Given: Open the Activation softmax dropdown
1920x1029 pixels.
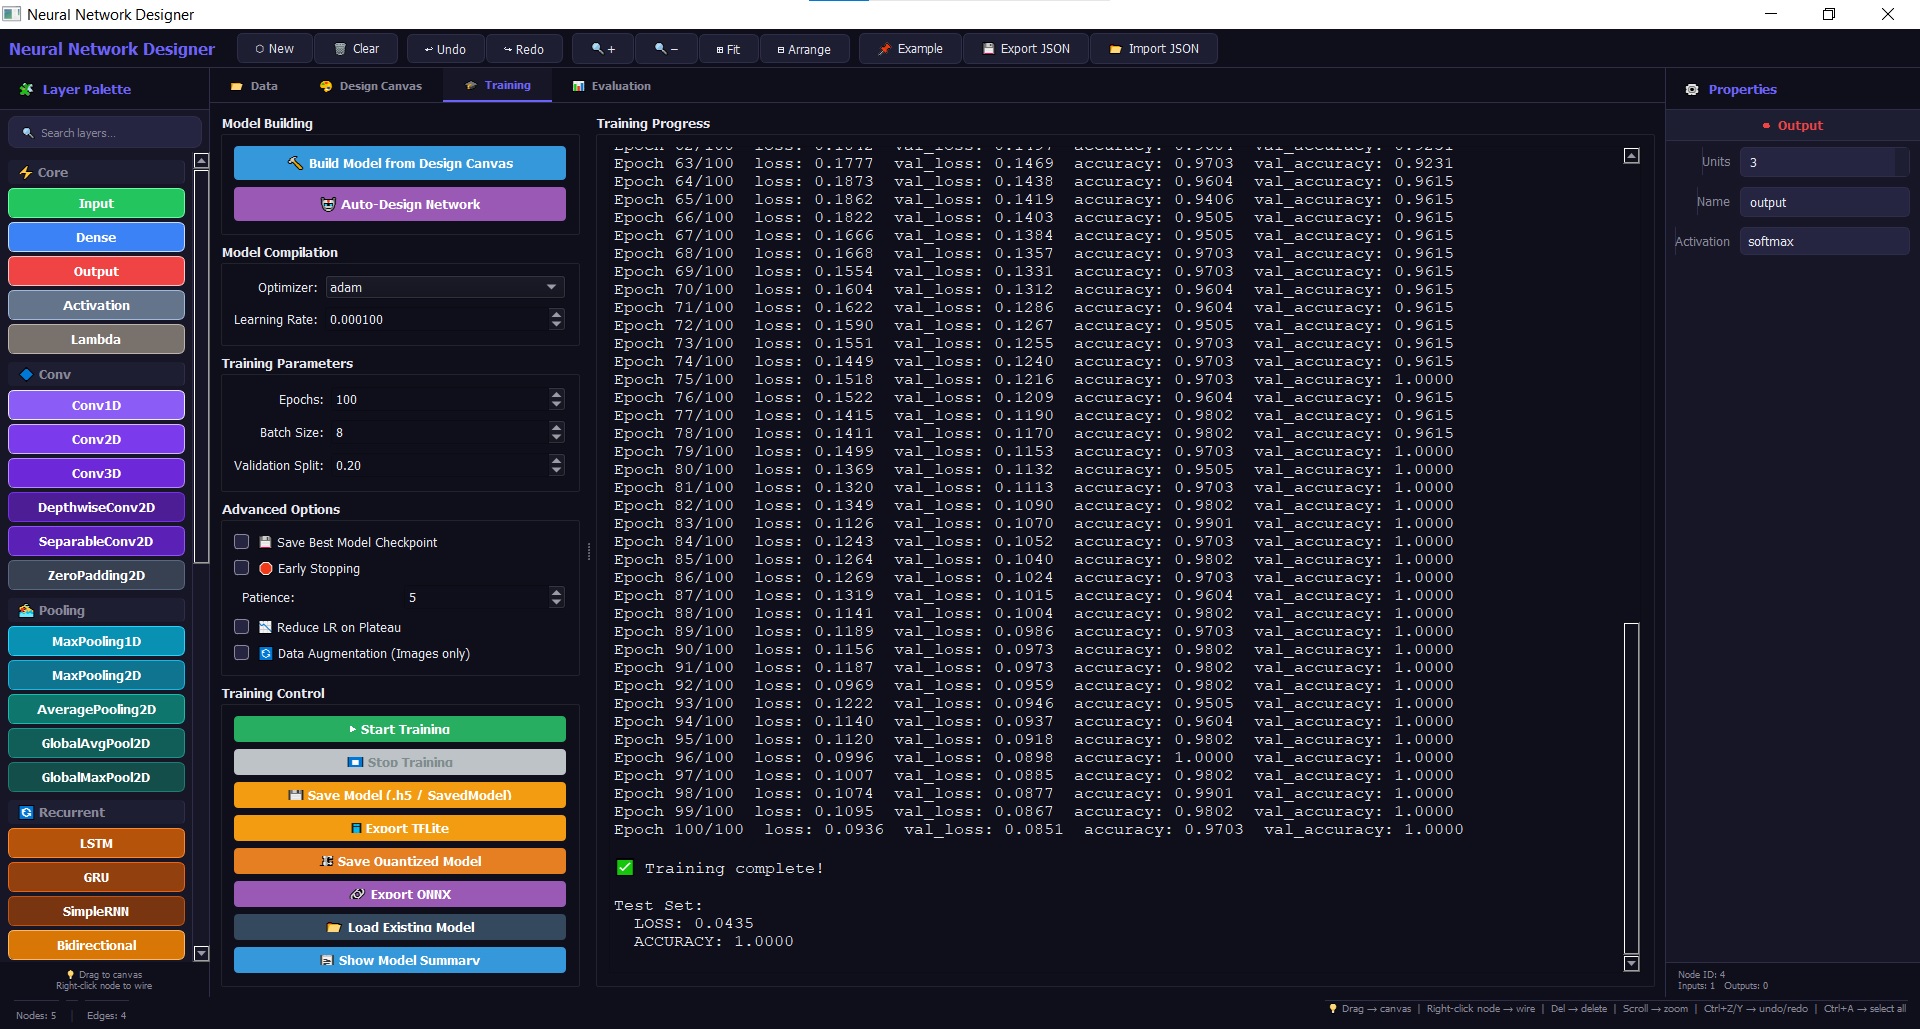Looking at the screenshot, I should click(x=1824, y=241).
